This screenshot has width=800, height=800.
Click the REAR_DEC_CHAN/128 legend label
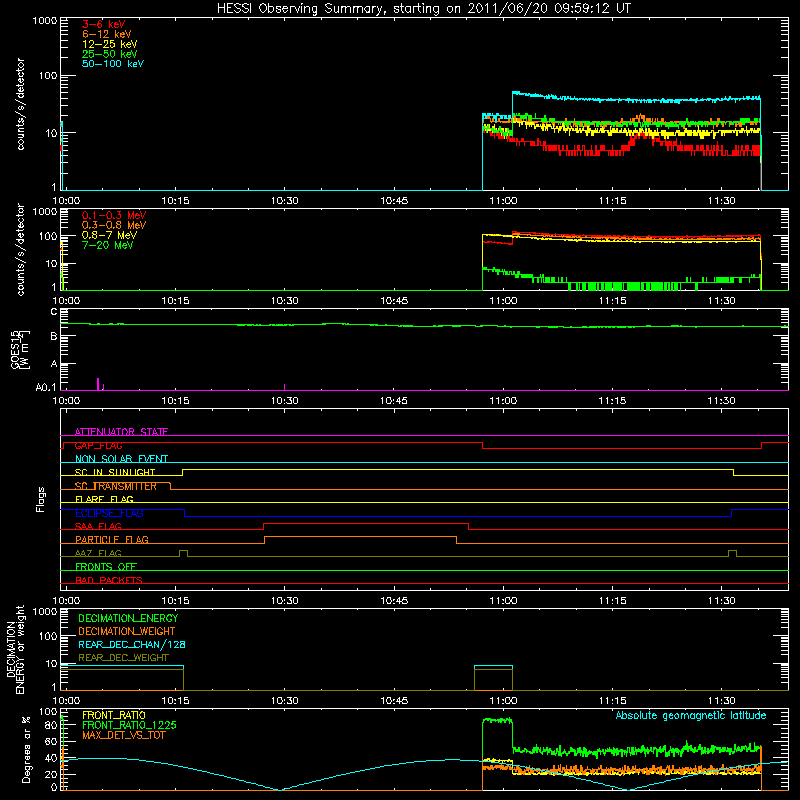coord(132,644)
